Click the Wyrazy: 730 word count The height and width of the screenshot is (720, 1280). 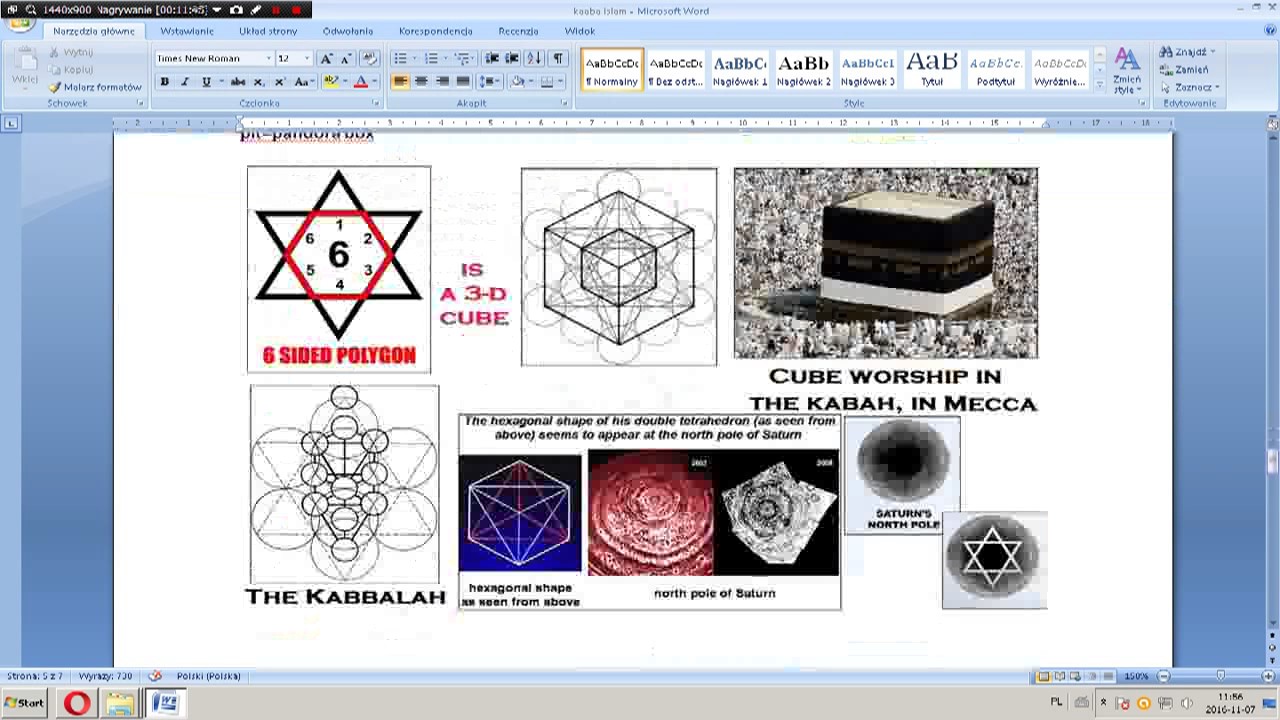pos(105,676)
